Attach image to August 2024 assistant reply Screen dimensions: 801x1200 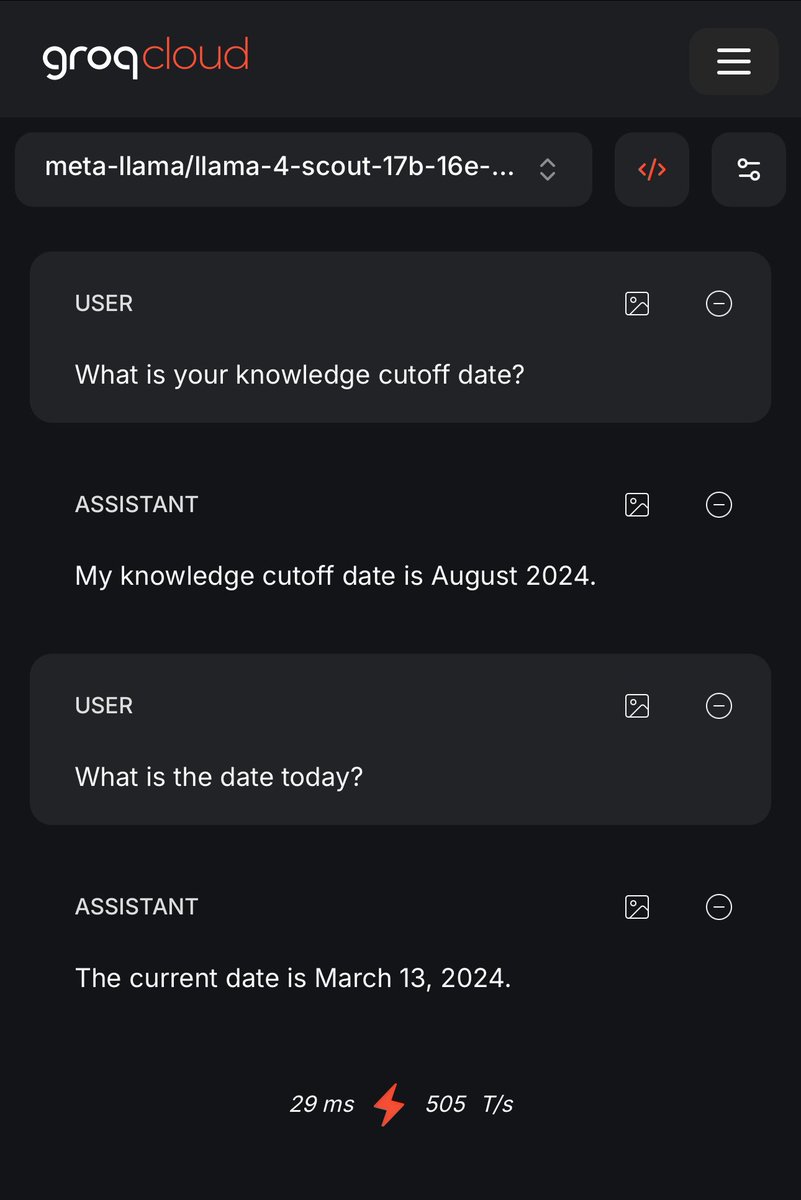(x=637, y=505)
